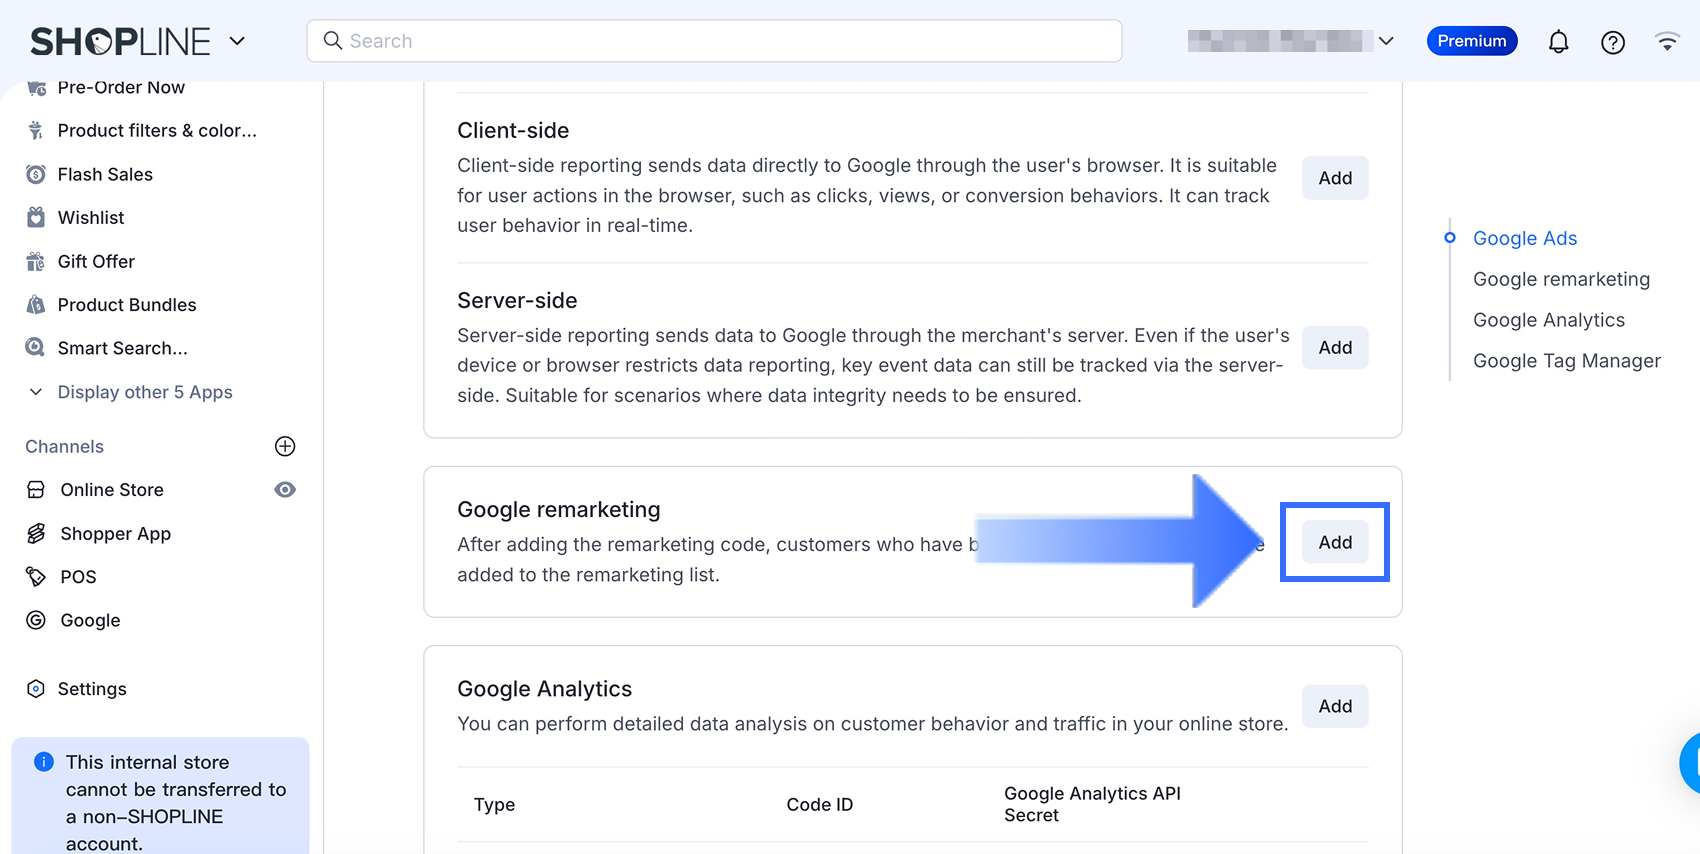Click the Smart Search icon
Viewport: 1700px width, 854px height.
click(x=36, y=348)
